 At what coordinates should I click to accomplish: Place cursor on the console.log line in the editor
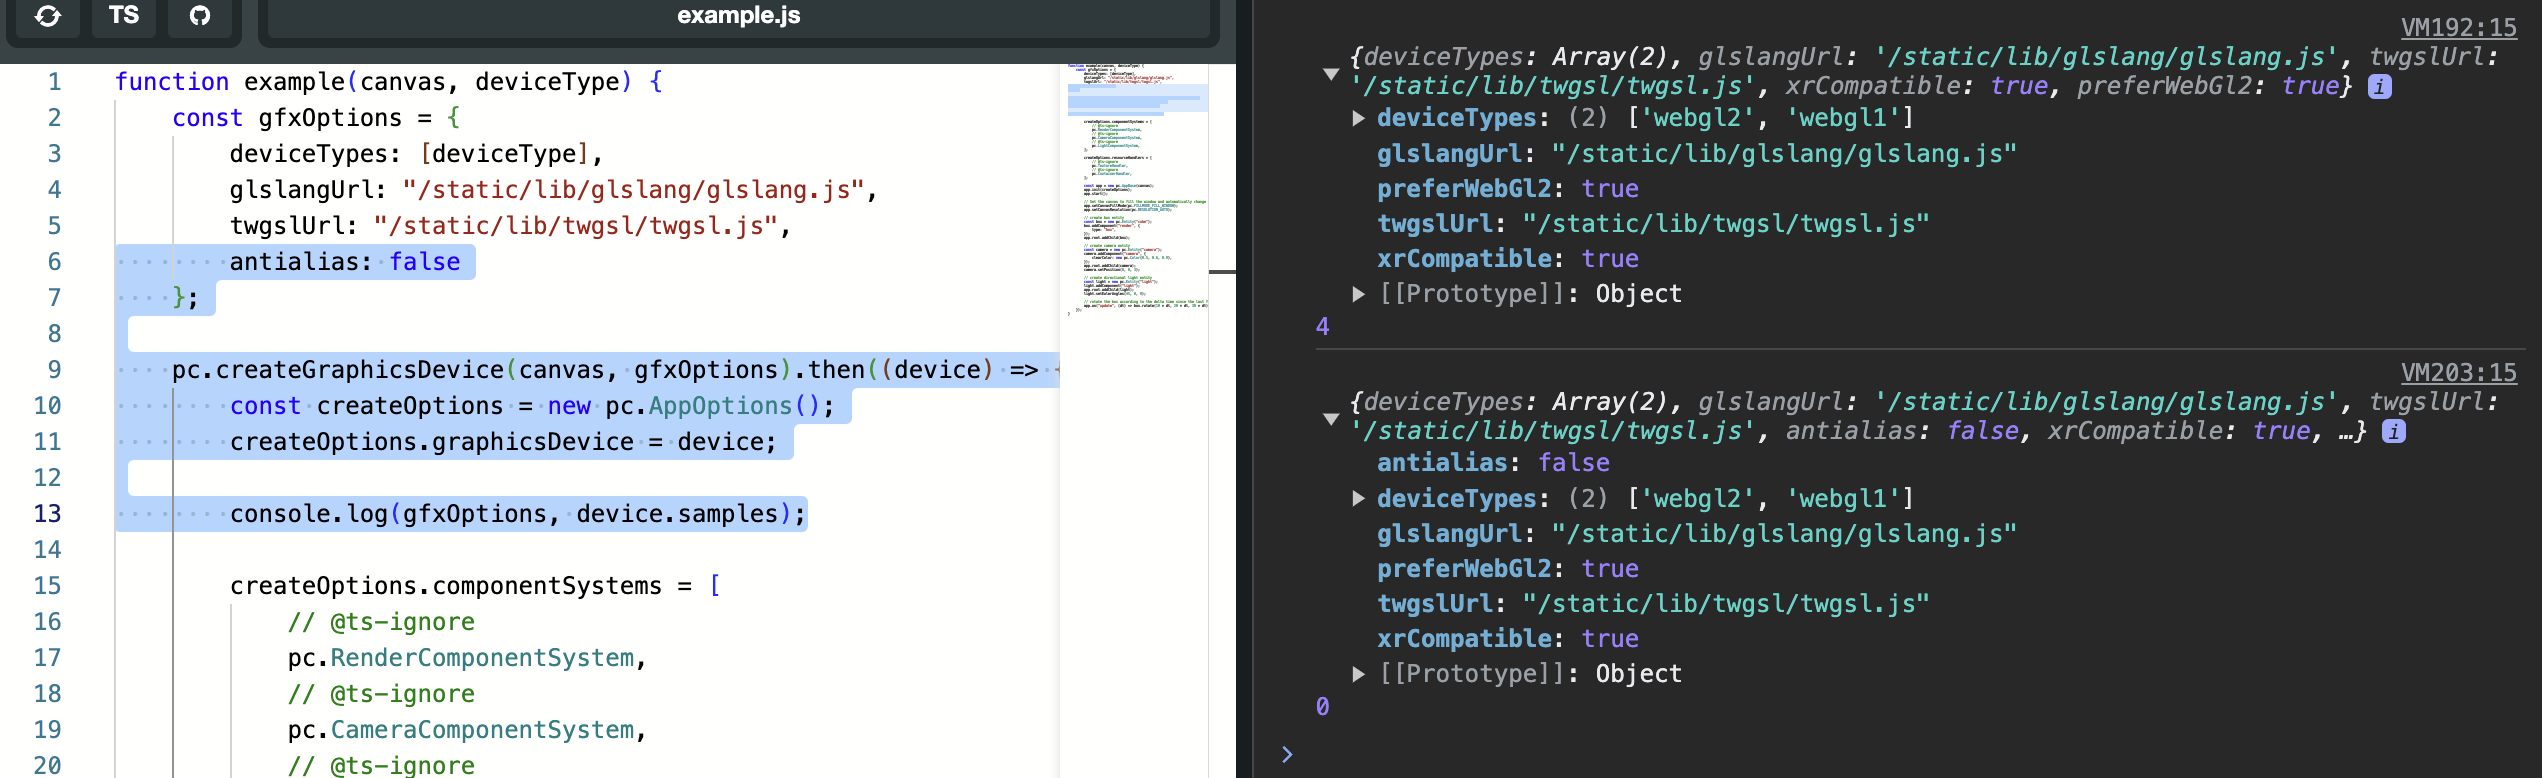click(x=500, y=514)
